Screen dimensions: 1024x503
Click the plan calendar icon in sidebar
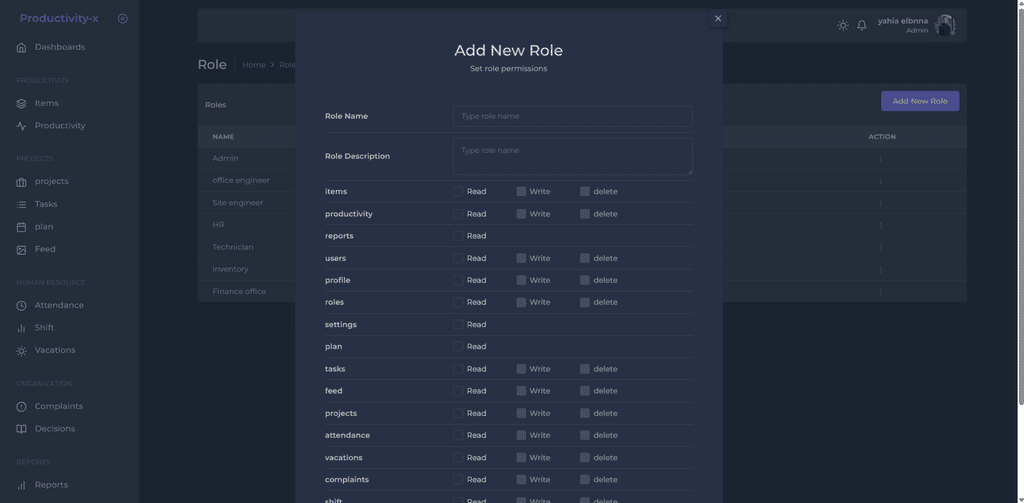click(x=22, y=227)
